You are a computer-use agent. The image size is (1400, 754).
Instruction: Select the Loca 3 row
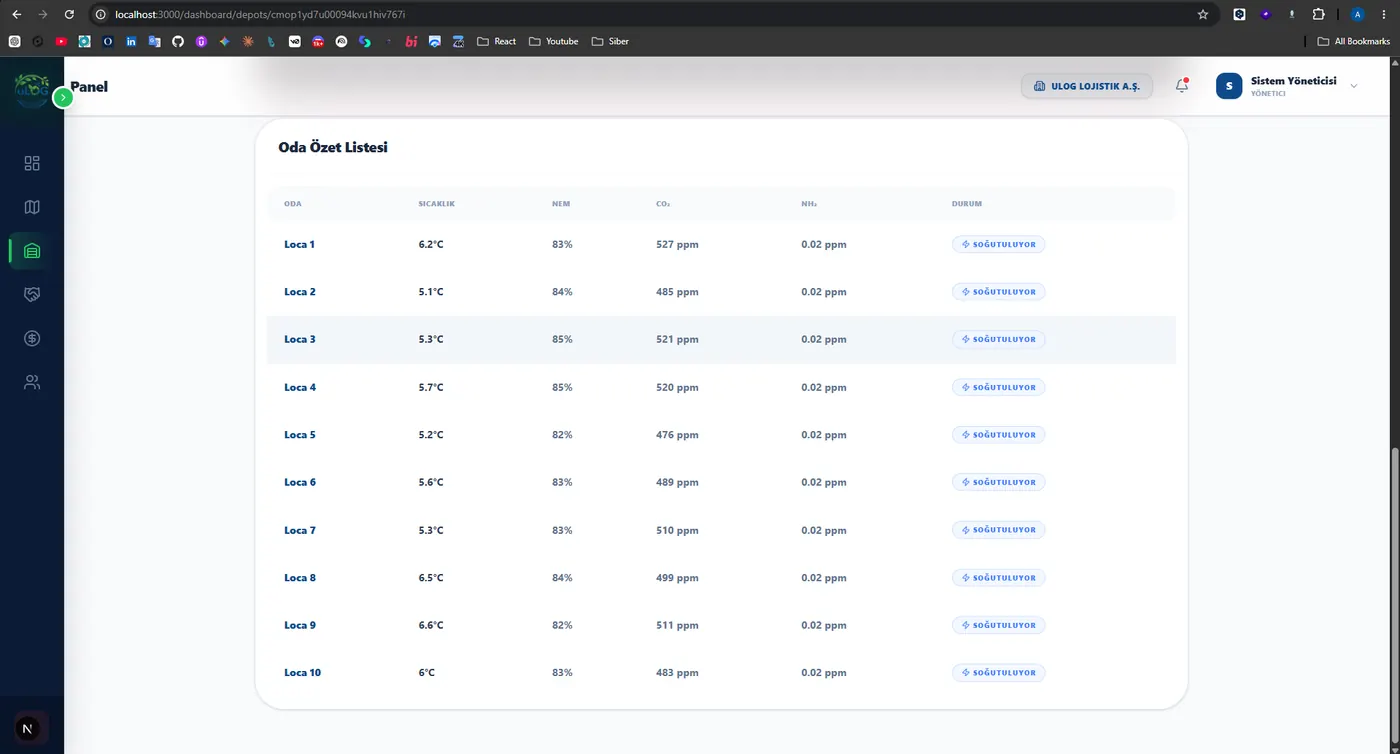721,339
